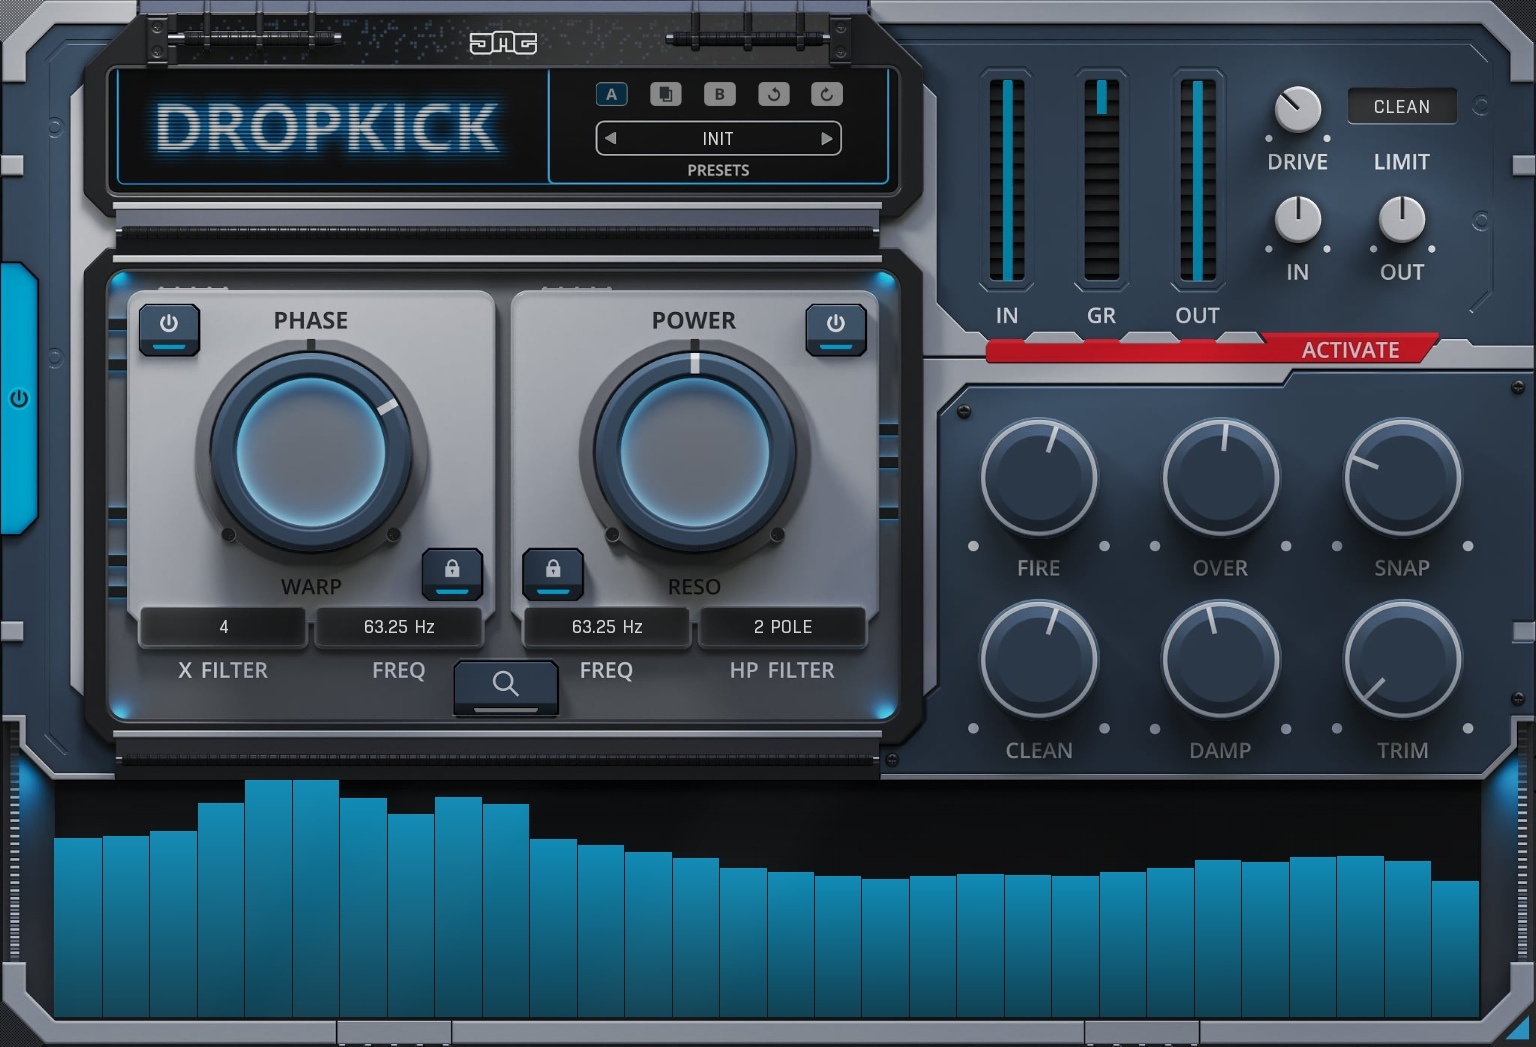Viewport: 1536px width, 1047px height.
Task: Redo the undone change
Action: click(826, 94)
